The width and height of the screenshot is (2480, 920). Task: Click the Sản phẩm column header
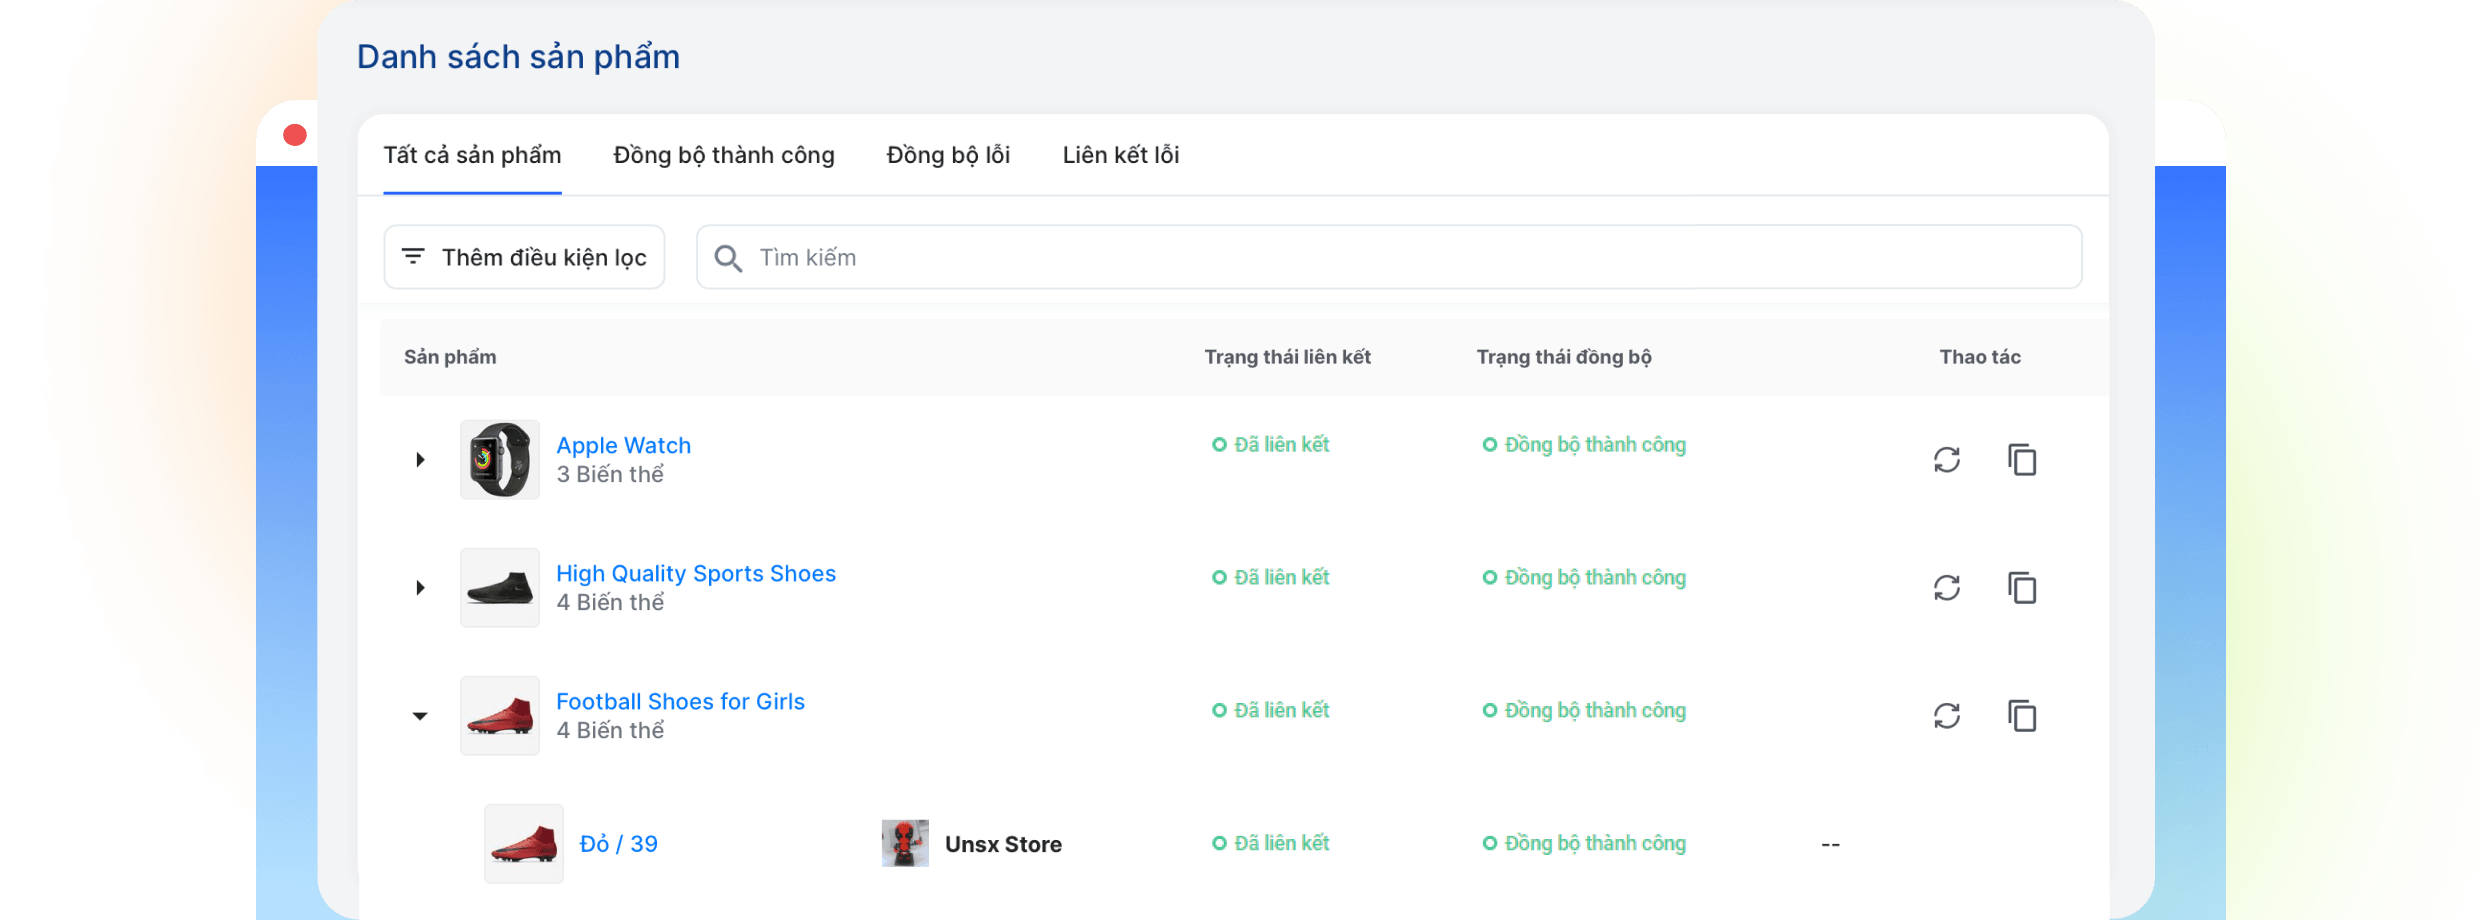[x=450, y=357]
